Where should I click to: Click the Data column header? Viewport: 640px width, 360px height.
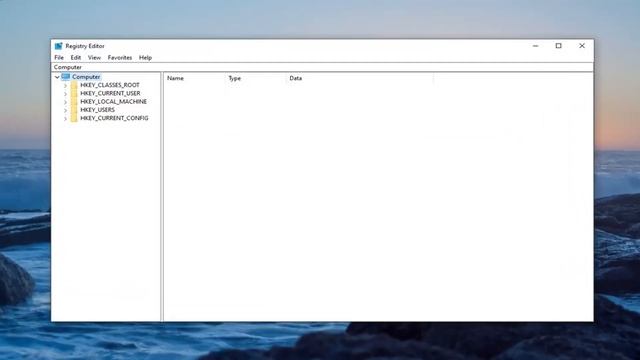(x=360, y=78)
